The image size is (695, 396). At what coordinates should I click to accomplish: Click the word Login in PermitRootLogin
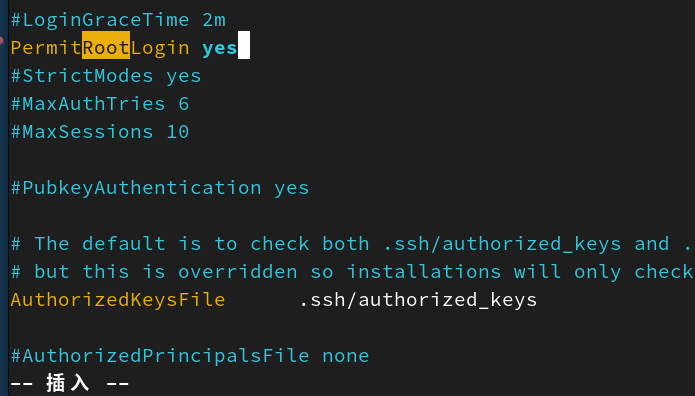(160, 48)
